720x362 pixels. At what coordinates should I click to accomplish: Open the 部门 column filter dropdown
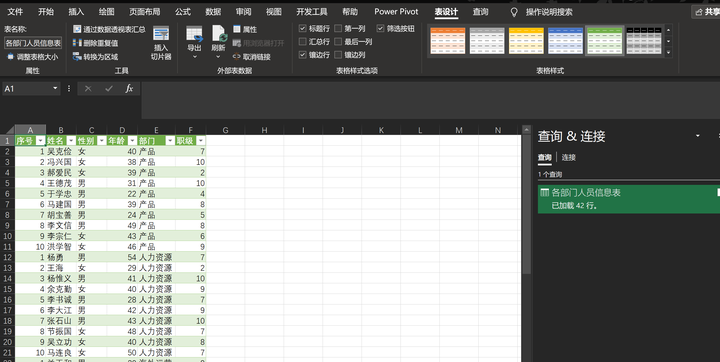(x=170, y=141)
